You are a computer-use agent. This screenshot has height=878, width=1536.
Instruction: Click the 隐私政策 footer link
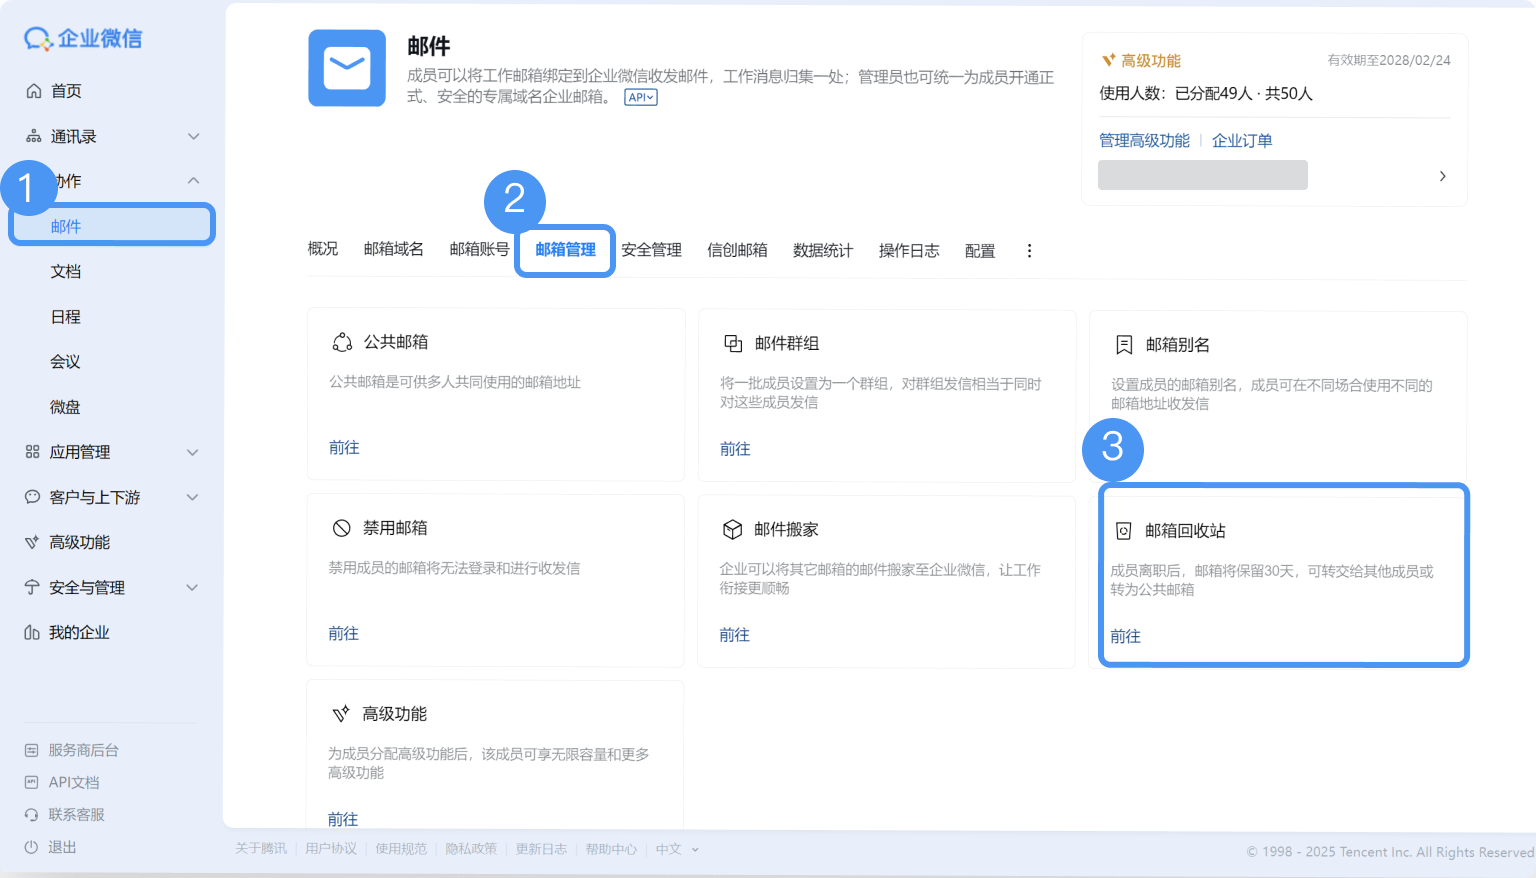click(471, 849)
